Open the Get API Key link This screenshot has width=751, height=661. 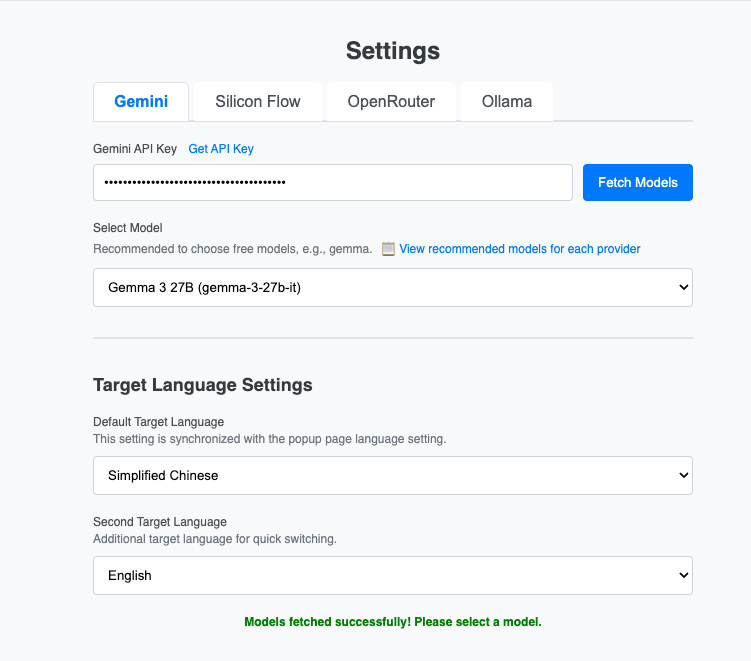(x=221, y=149)
